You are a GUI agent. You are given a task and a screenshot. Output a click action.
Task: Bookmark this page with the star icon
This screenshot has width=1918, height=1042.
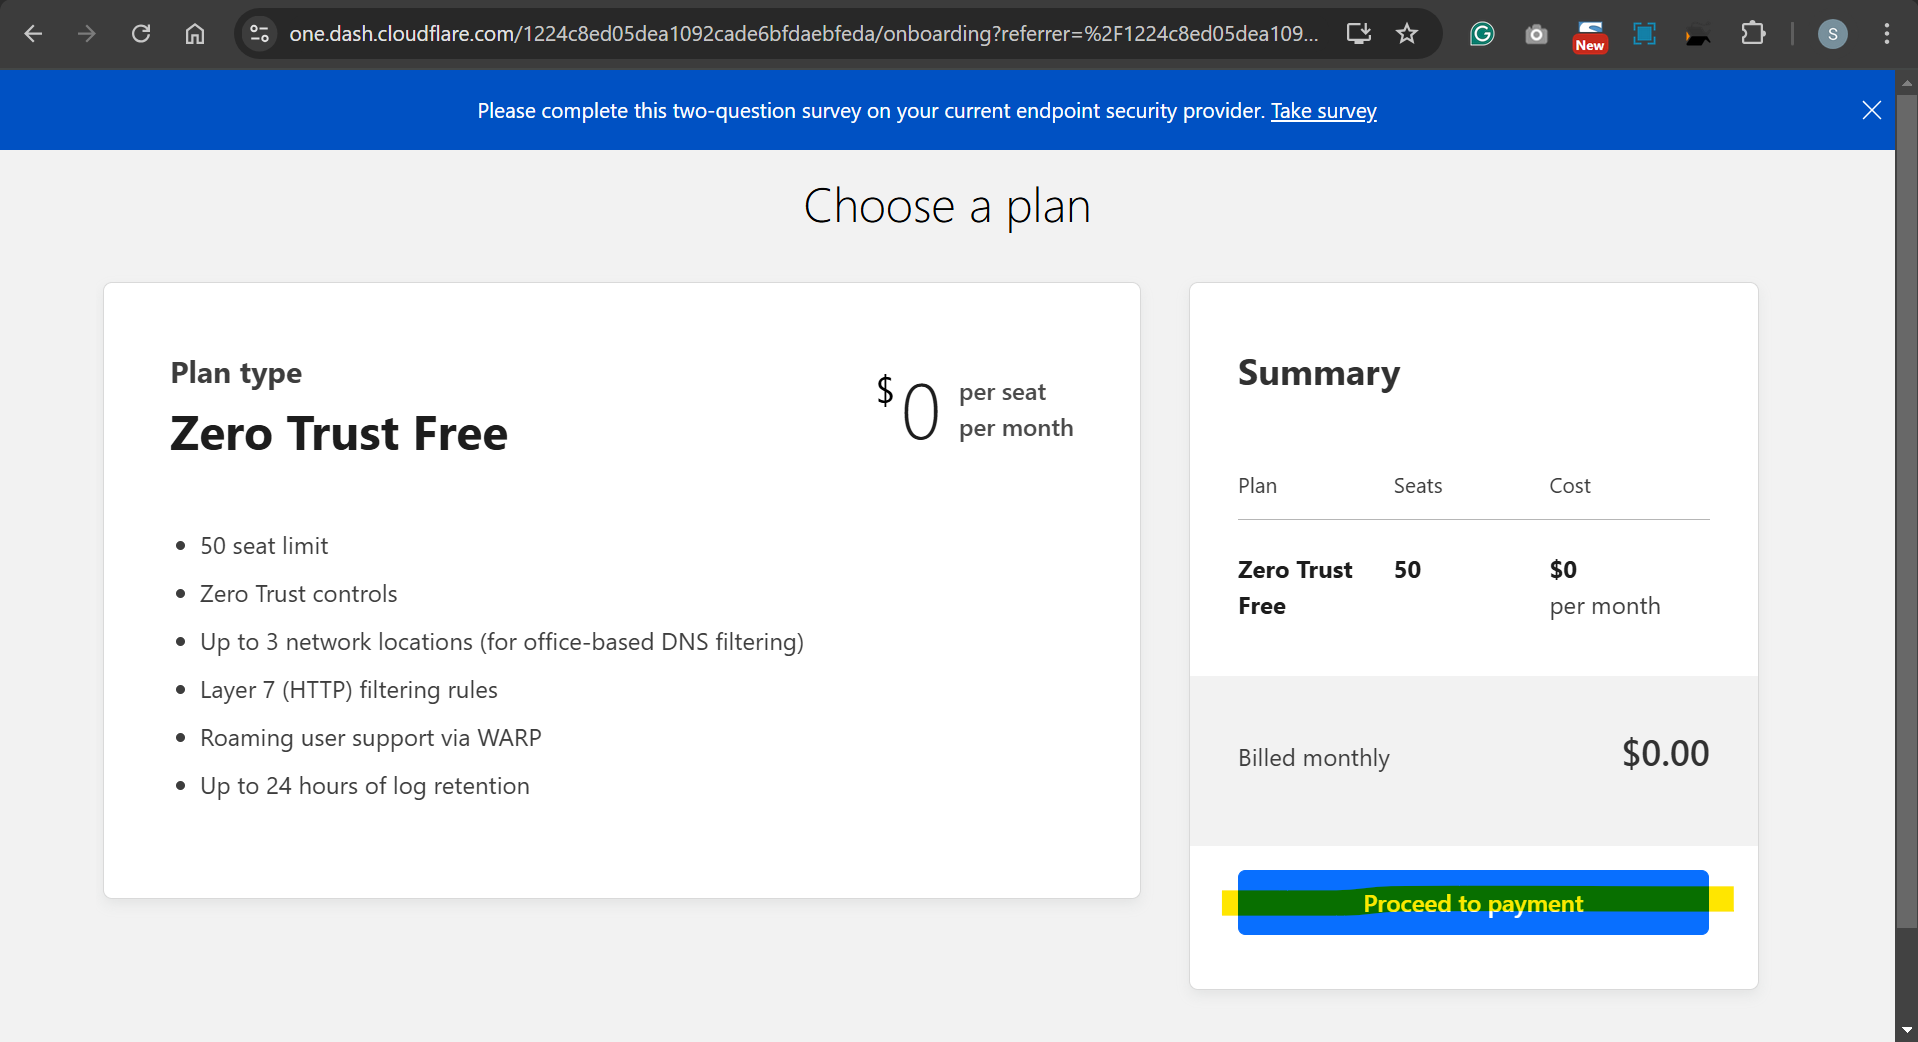[1407, 34]
